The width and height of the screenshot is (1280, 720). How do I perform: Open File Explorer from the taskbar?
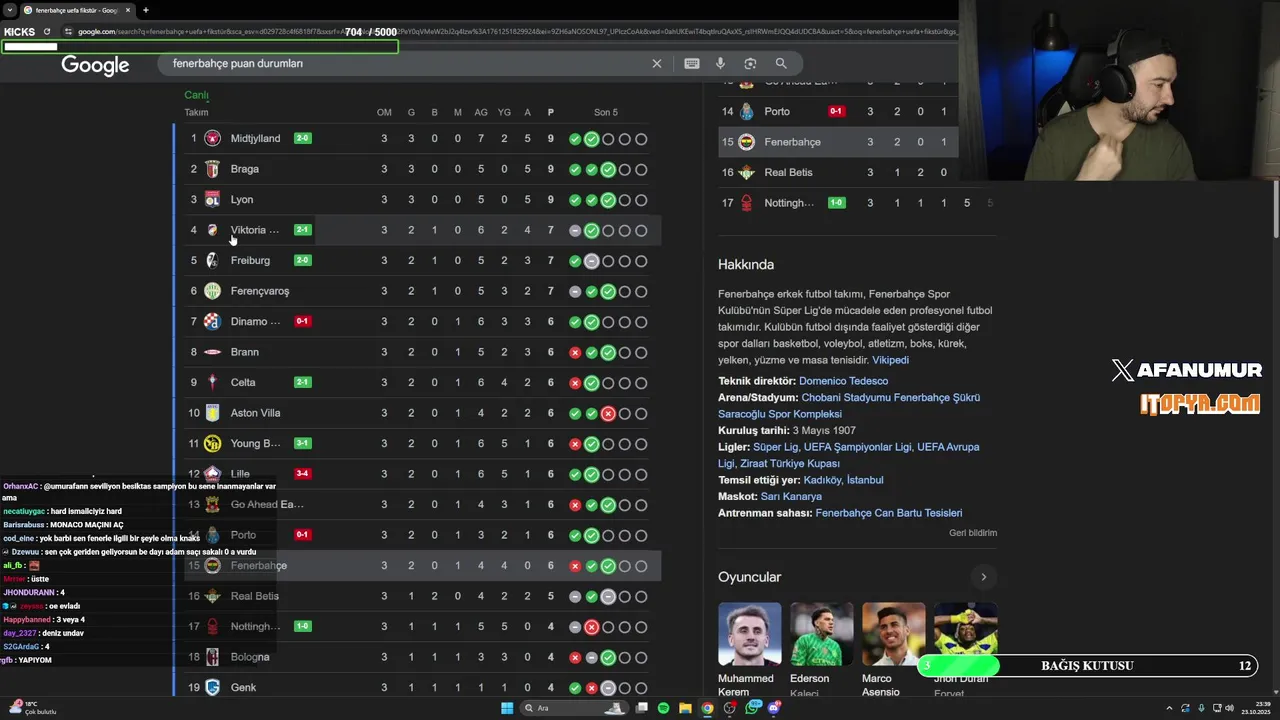[x=685, y=708]
